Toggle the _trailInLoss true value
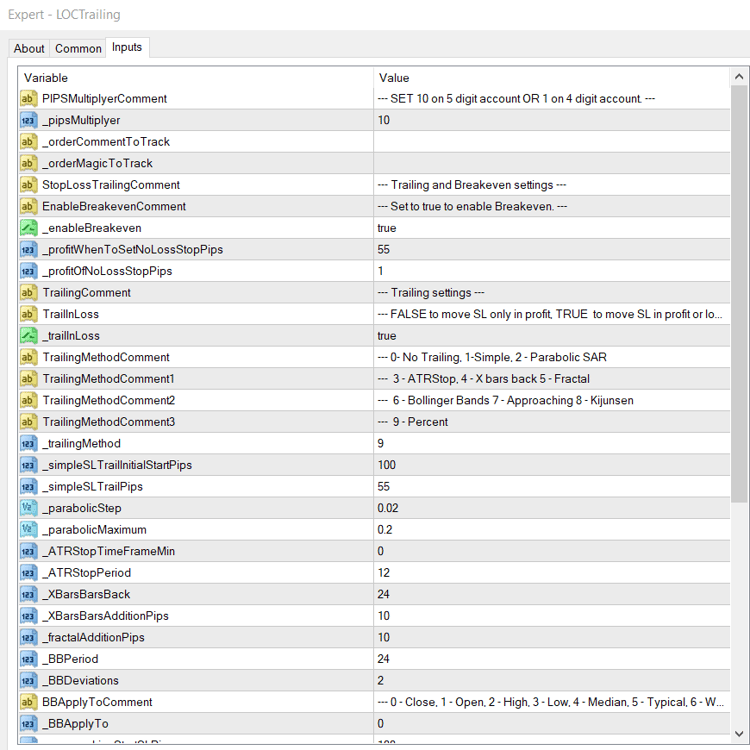This screenshot has width=750, height=750. 551,335
